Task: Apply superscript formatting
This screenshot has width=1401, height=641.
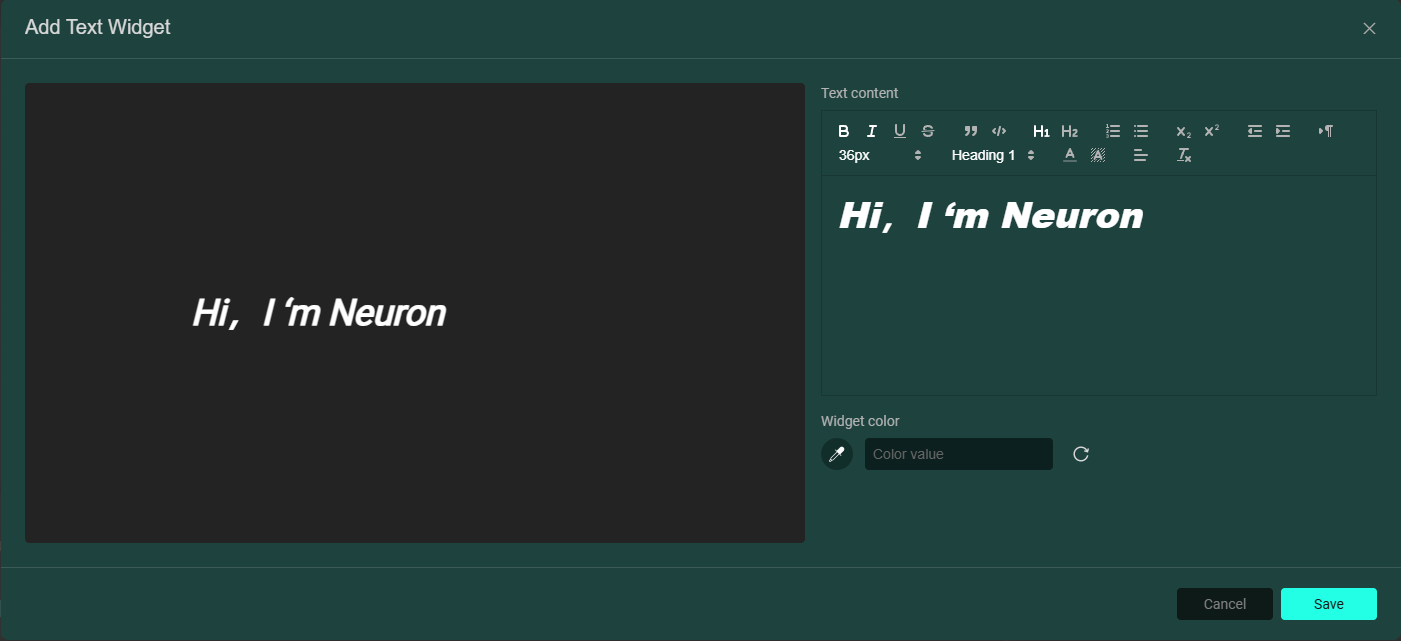Action: click(1211, 131)
